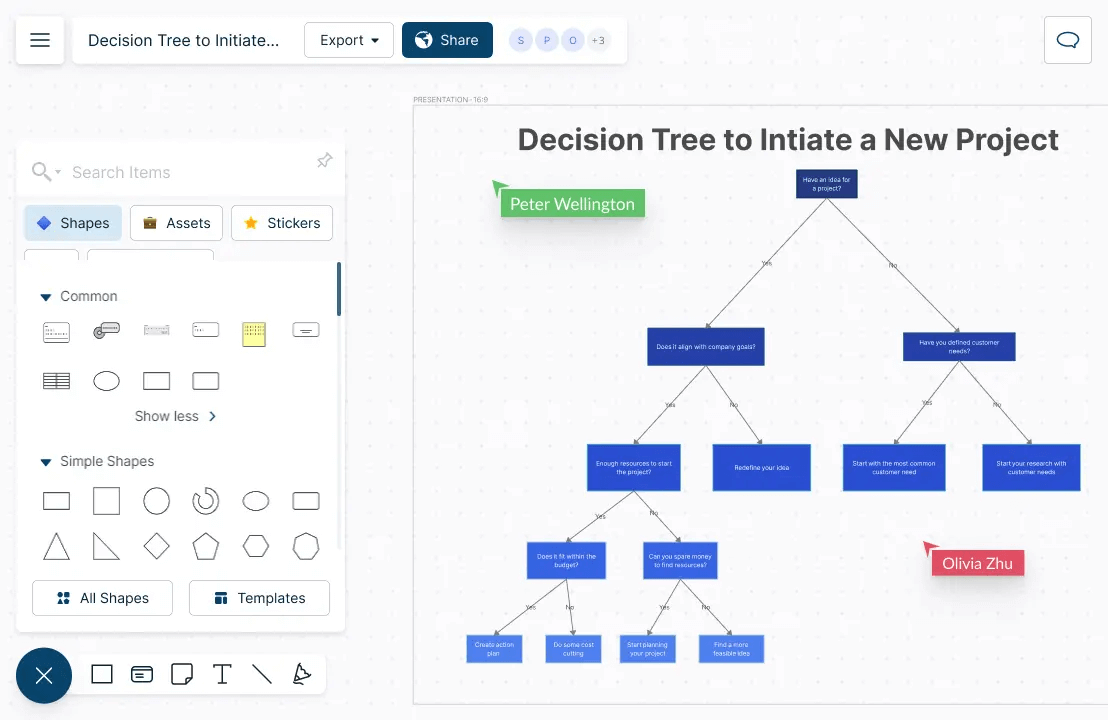
Task: Select the card shape tool in bottom toolbar
Action: click(x=142, y=675)
